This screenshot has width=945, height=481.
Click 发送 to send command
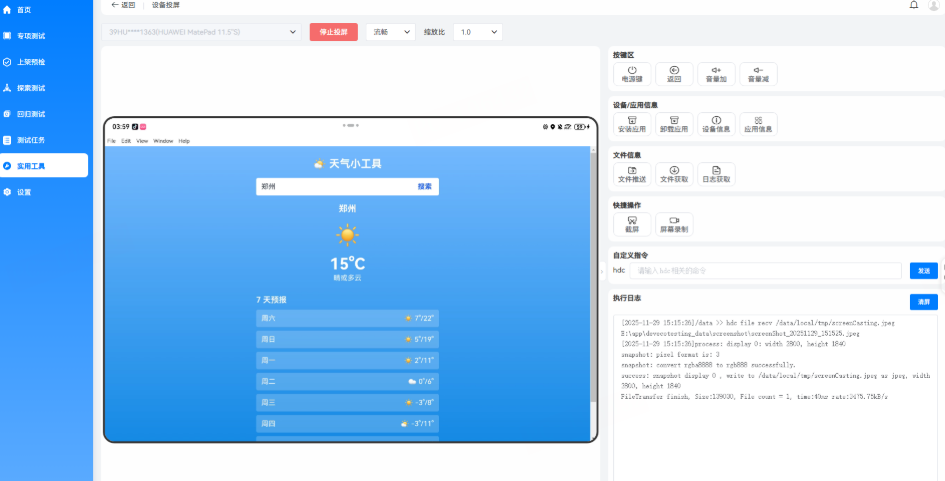(923, 271)
